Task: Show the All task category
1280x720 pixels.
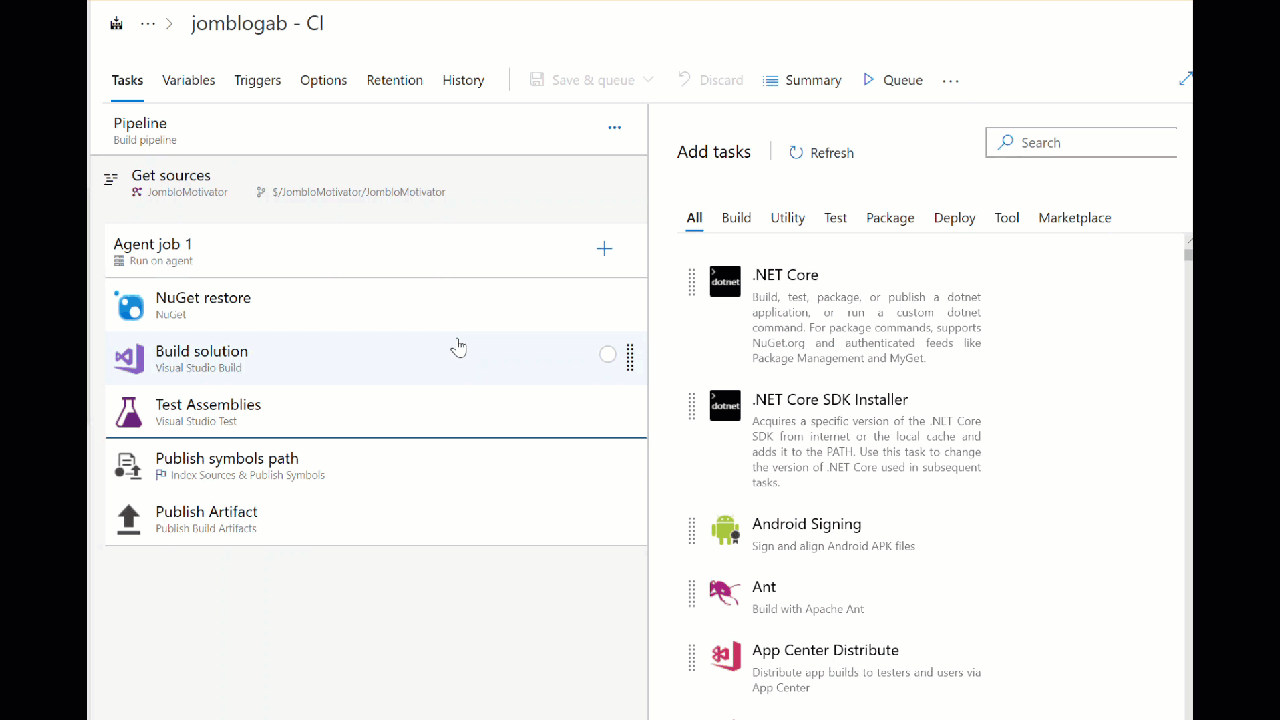Action: [694, 218]
